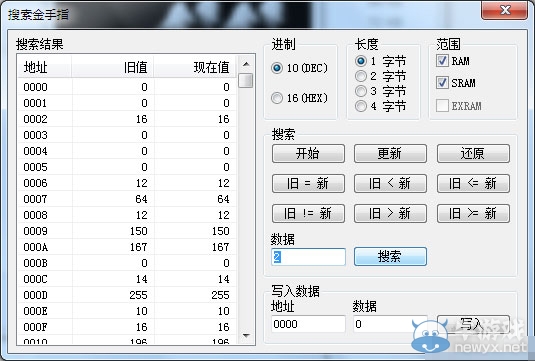This screenshot has width=535, height=361.
Task: Filter with 旧 = 新 button
Action: [308, 183]
